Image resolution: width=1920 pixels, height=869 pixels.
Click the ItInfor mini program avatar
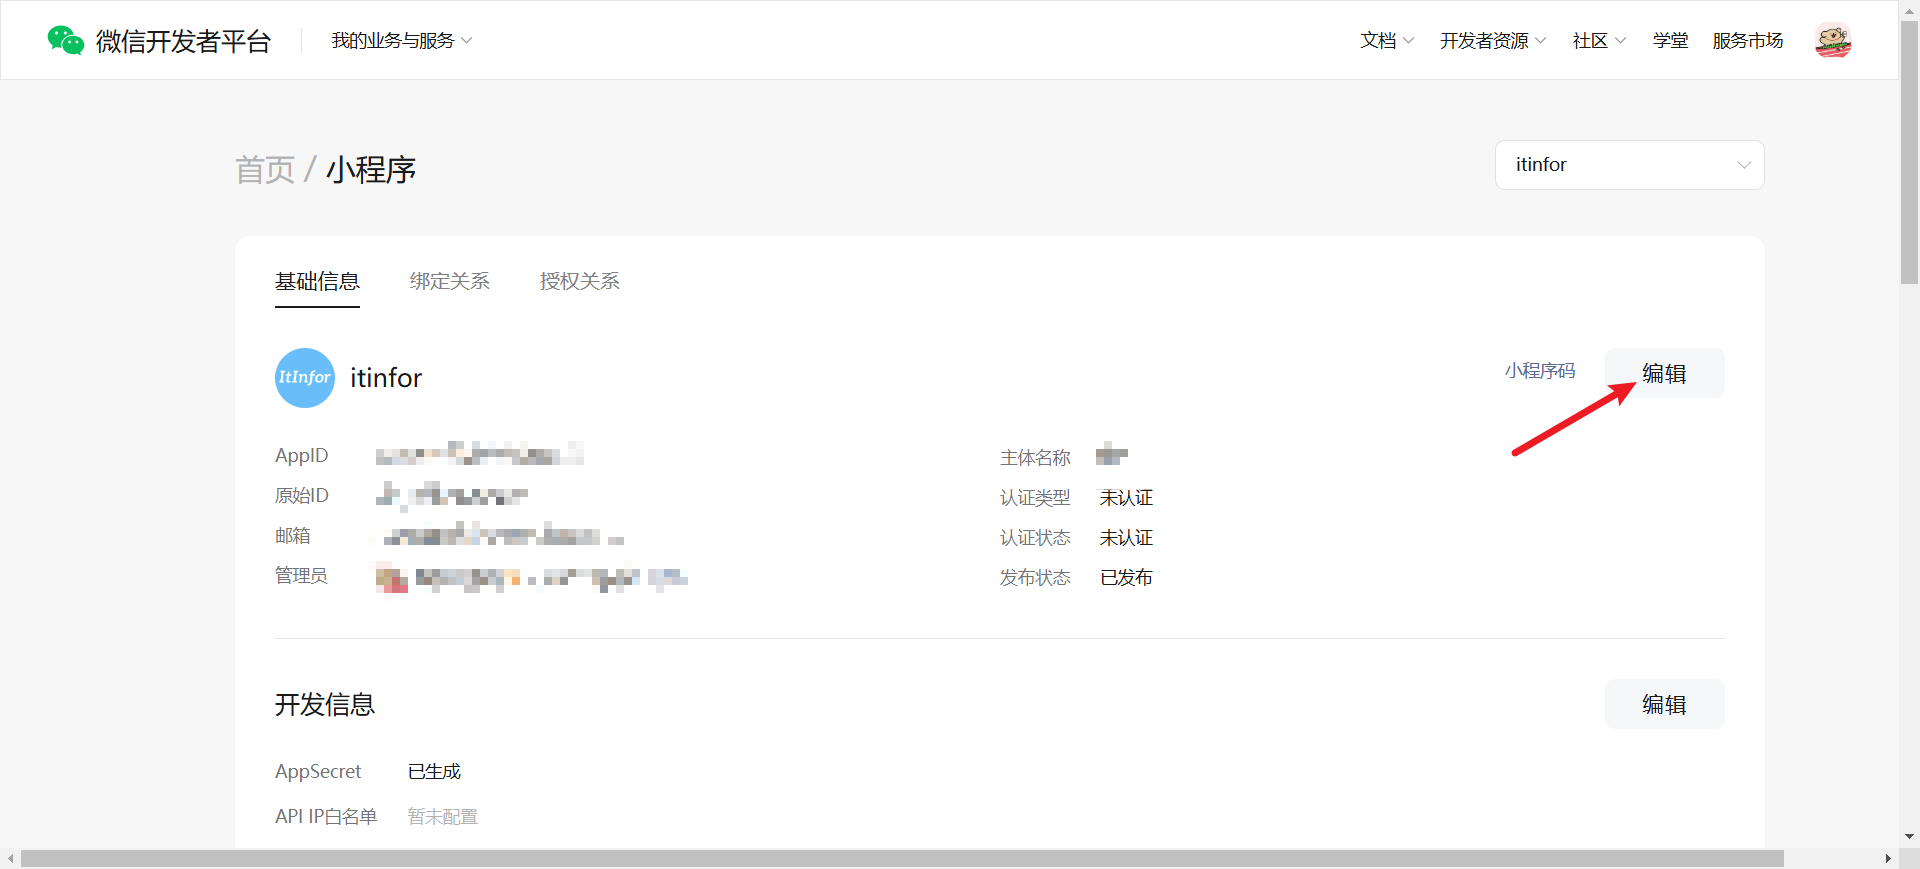[x=305, y=378]
